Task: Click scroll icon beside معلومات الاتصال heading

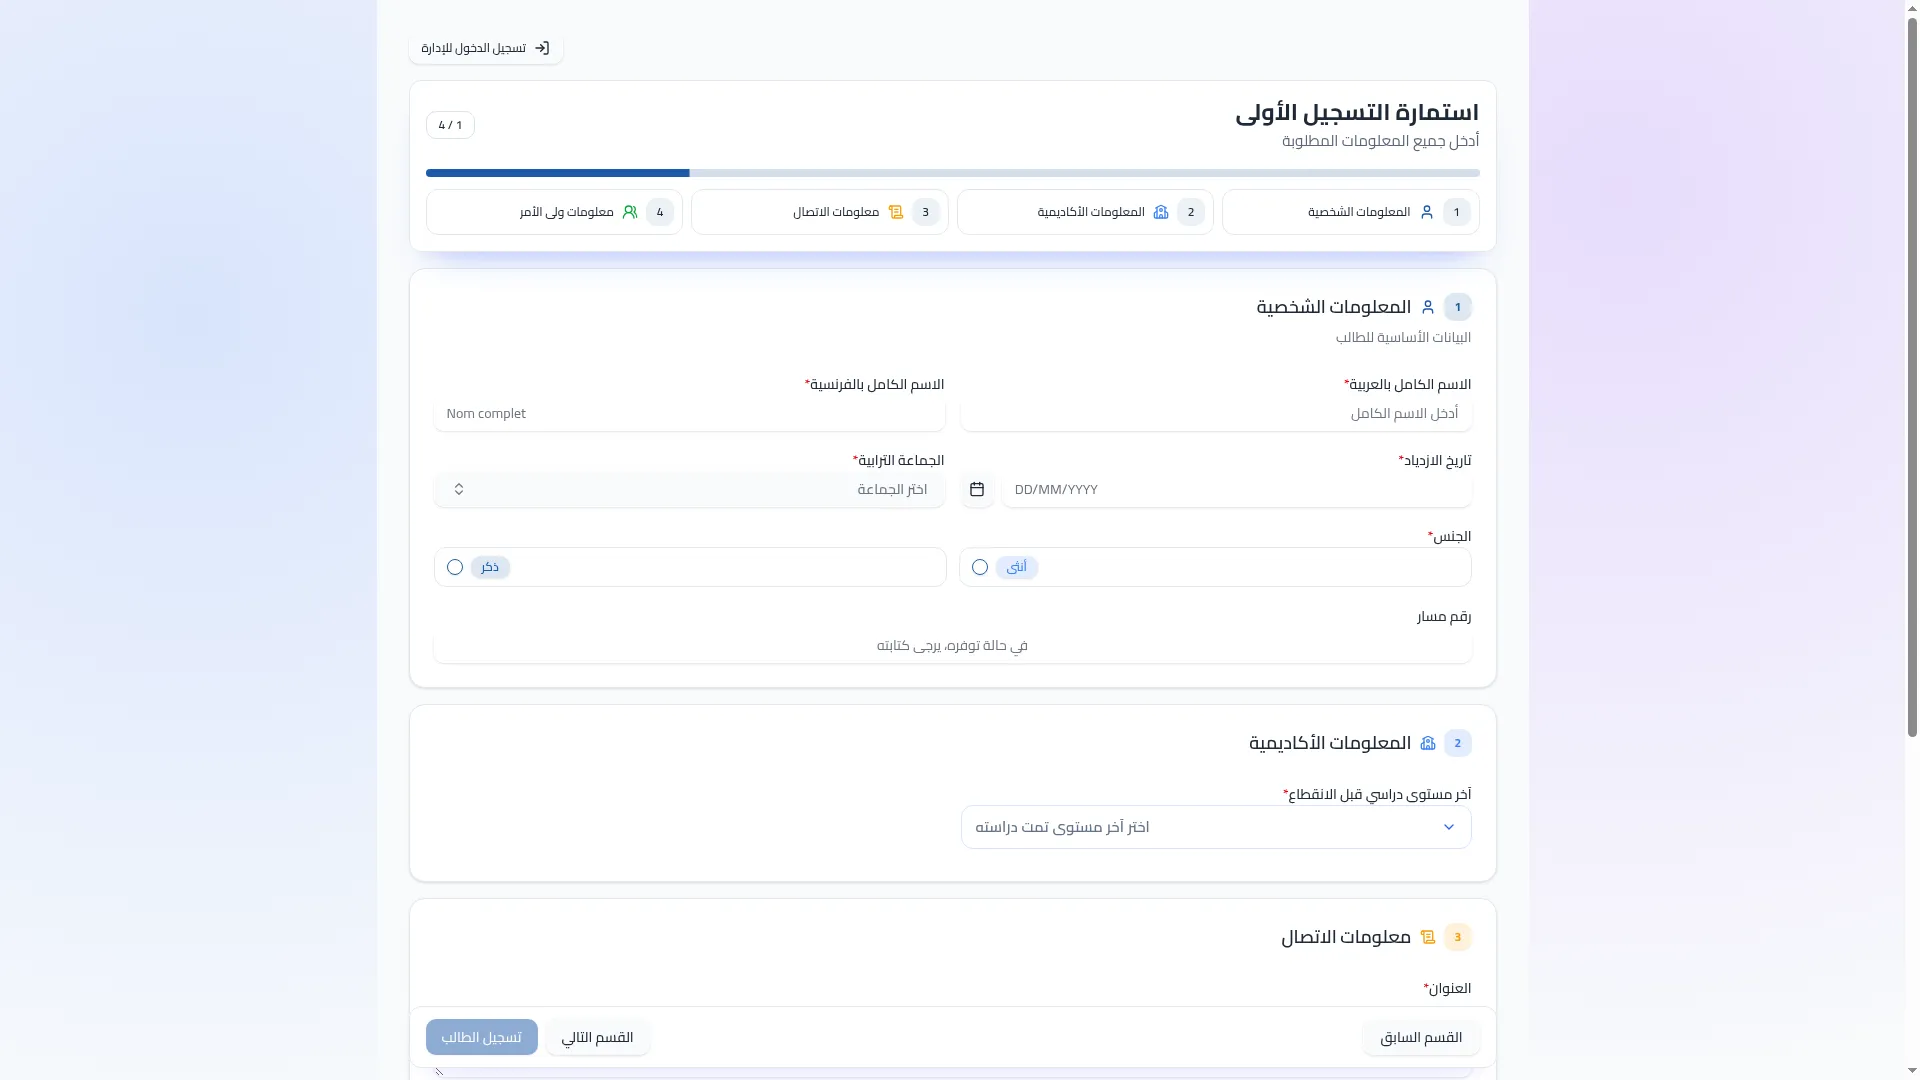Action: click(1428, 937)
